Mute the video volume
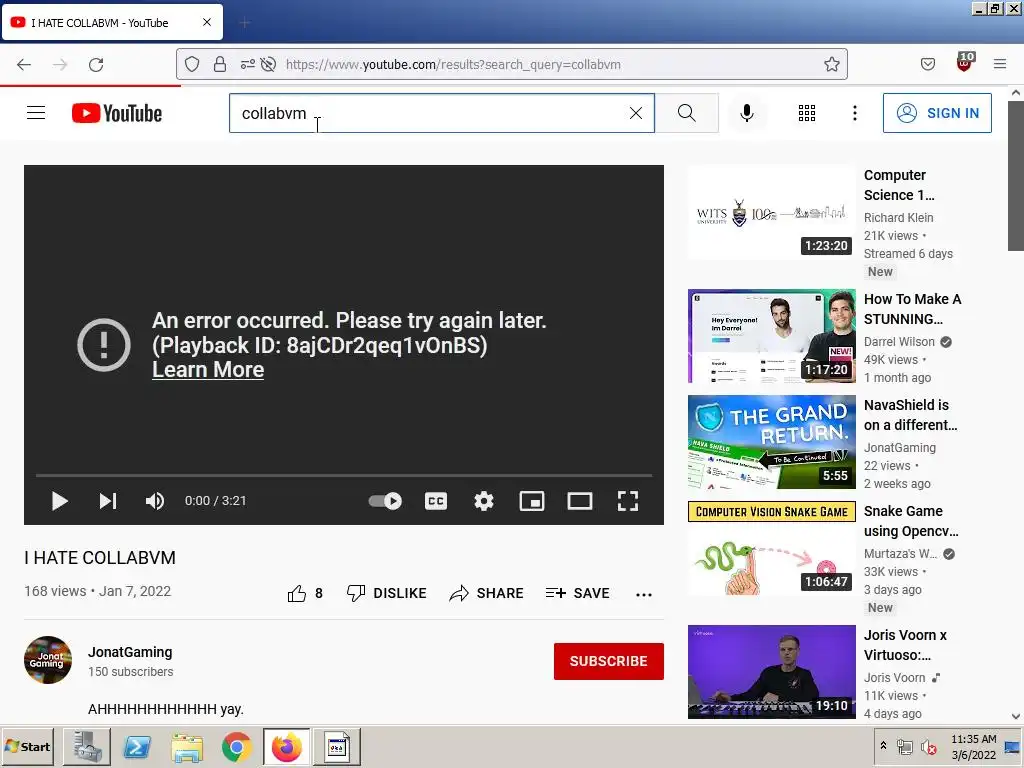The height and width of the screenshot is (768, 1024). coord(155,501)
